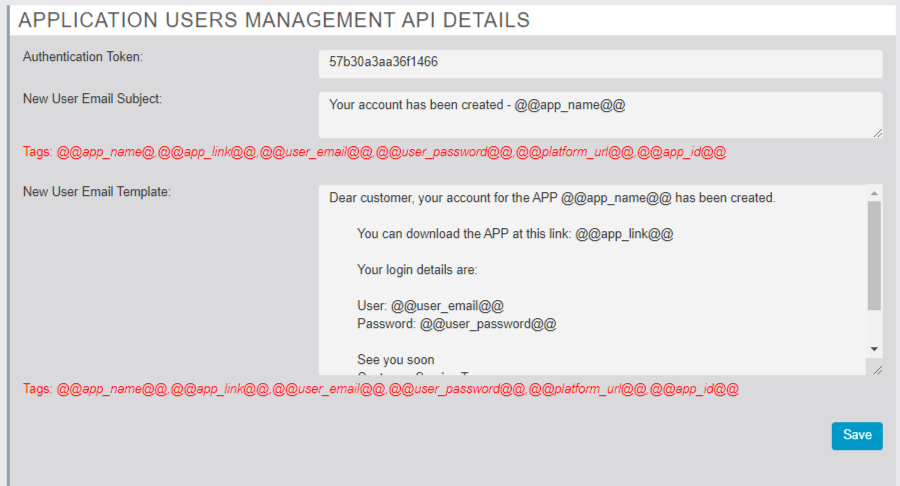Screen dimensions: 900x486
Task: Click the "Authentication Token:" label
Action: point(83,56)
